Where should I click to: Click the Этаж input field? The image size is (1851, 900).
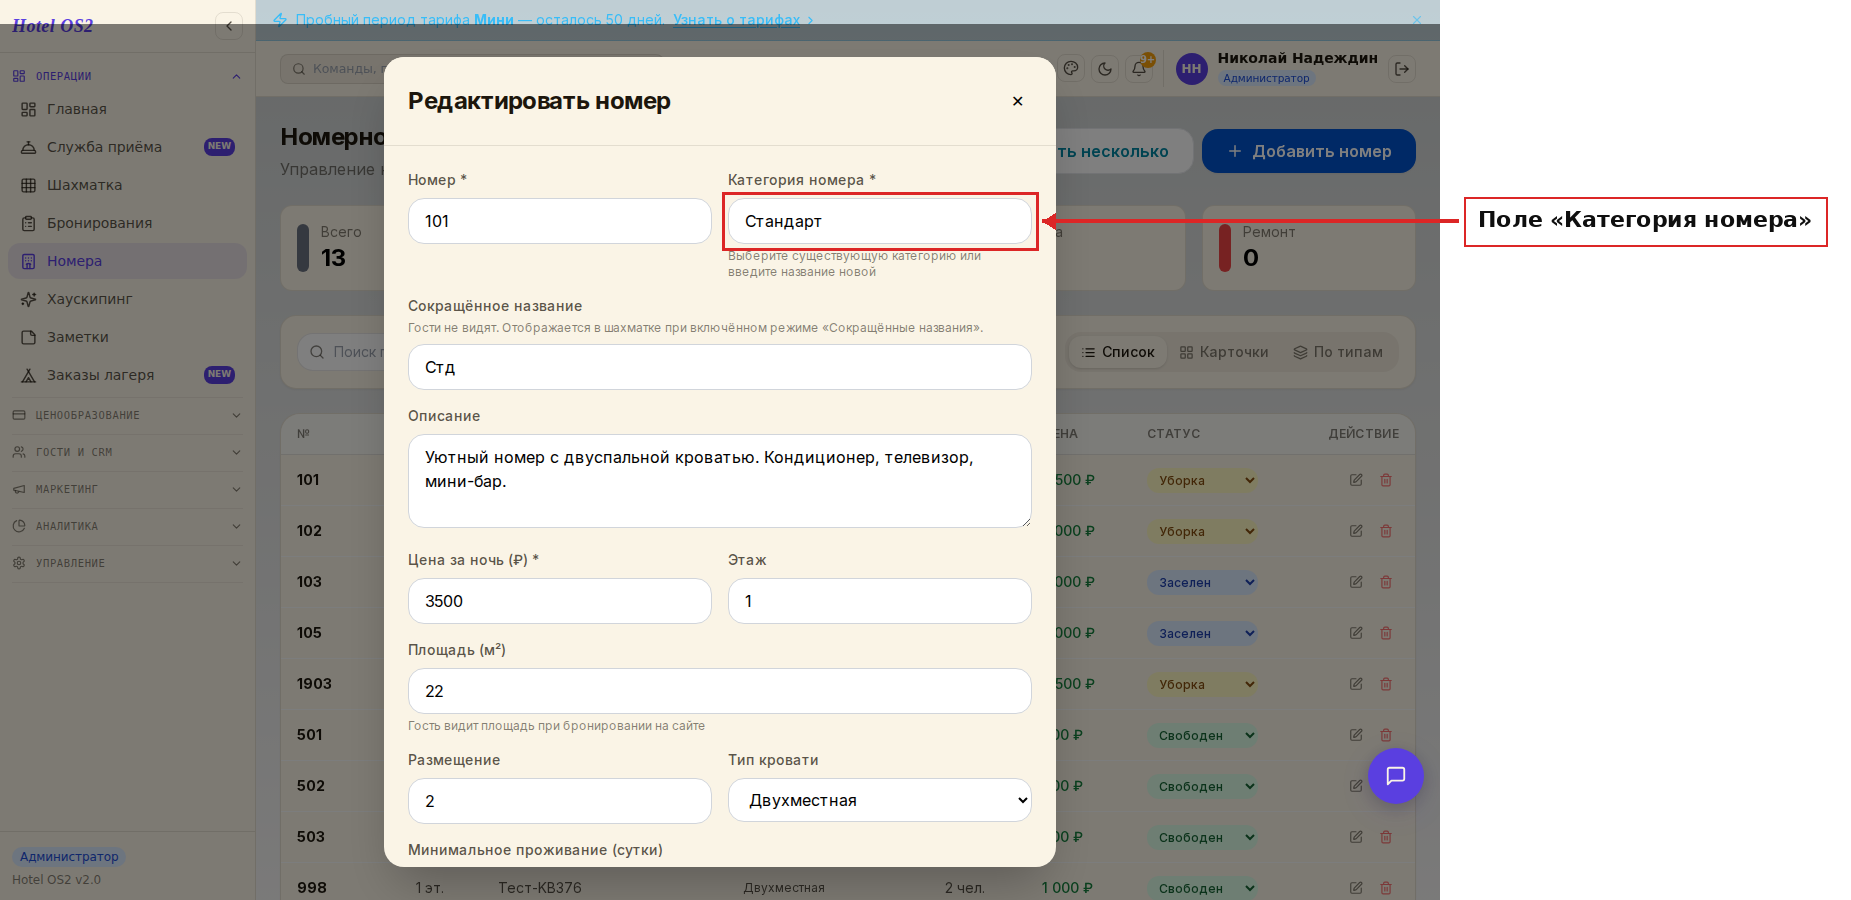point(880,601)
